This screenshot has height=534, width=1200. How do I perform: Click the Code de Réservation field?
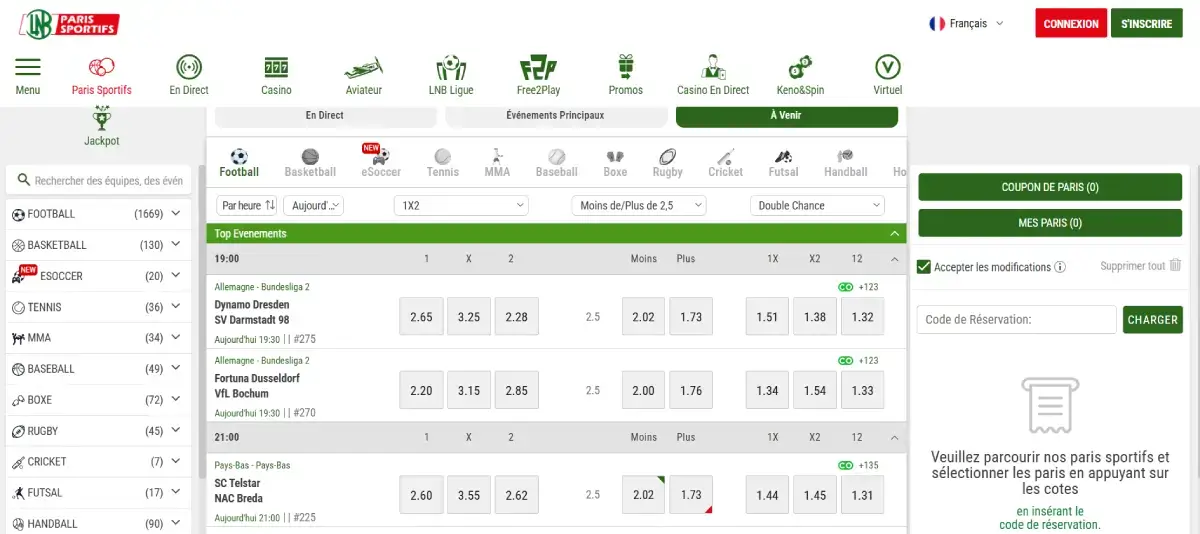pos(1016,320)
